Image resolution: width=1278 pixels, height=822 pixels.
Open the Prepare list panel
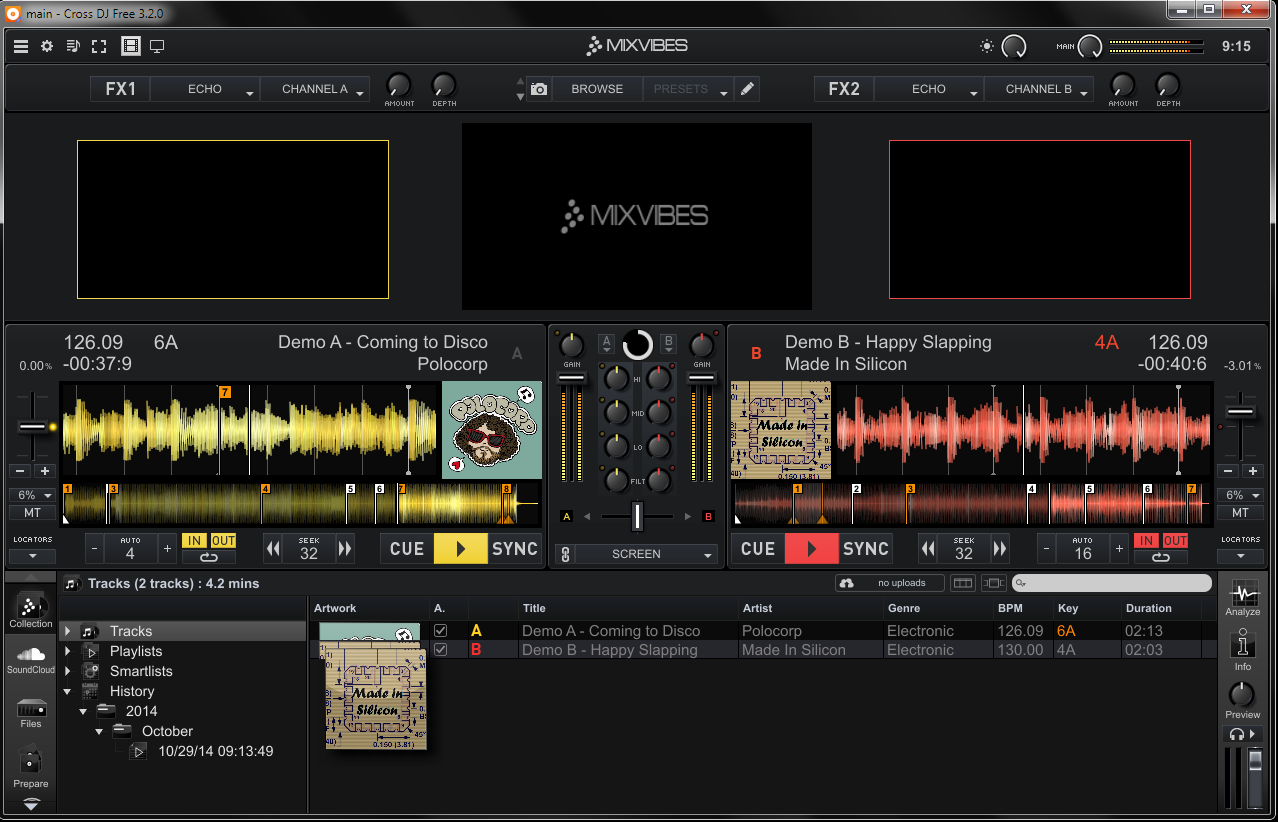point(31,768)
